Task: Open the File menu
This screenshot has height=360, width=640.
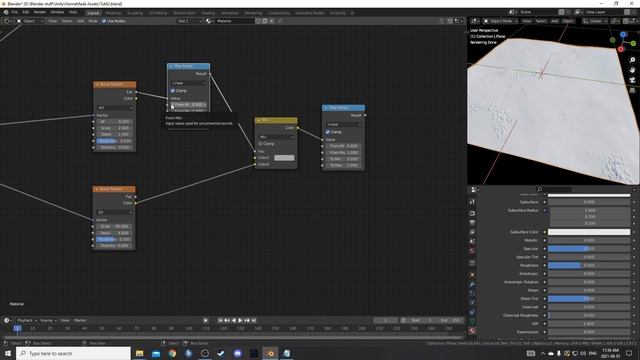Action: coord(15,12)
